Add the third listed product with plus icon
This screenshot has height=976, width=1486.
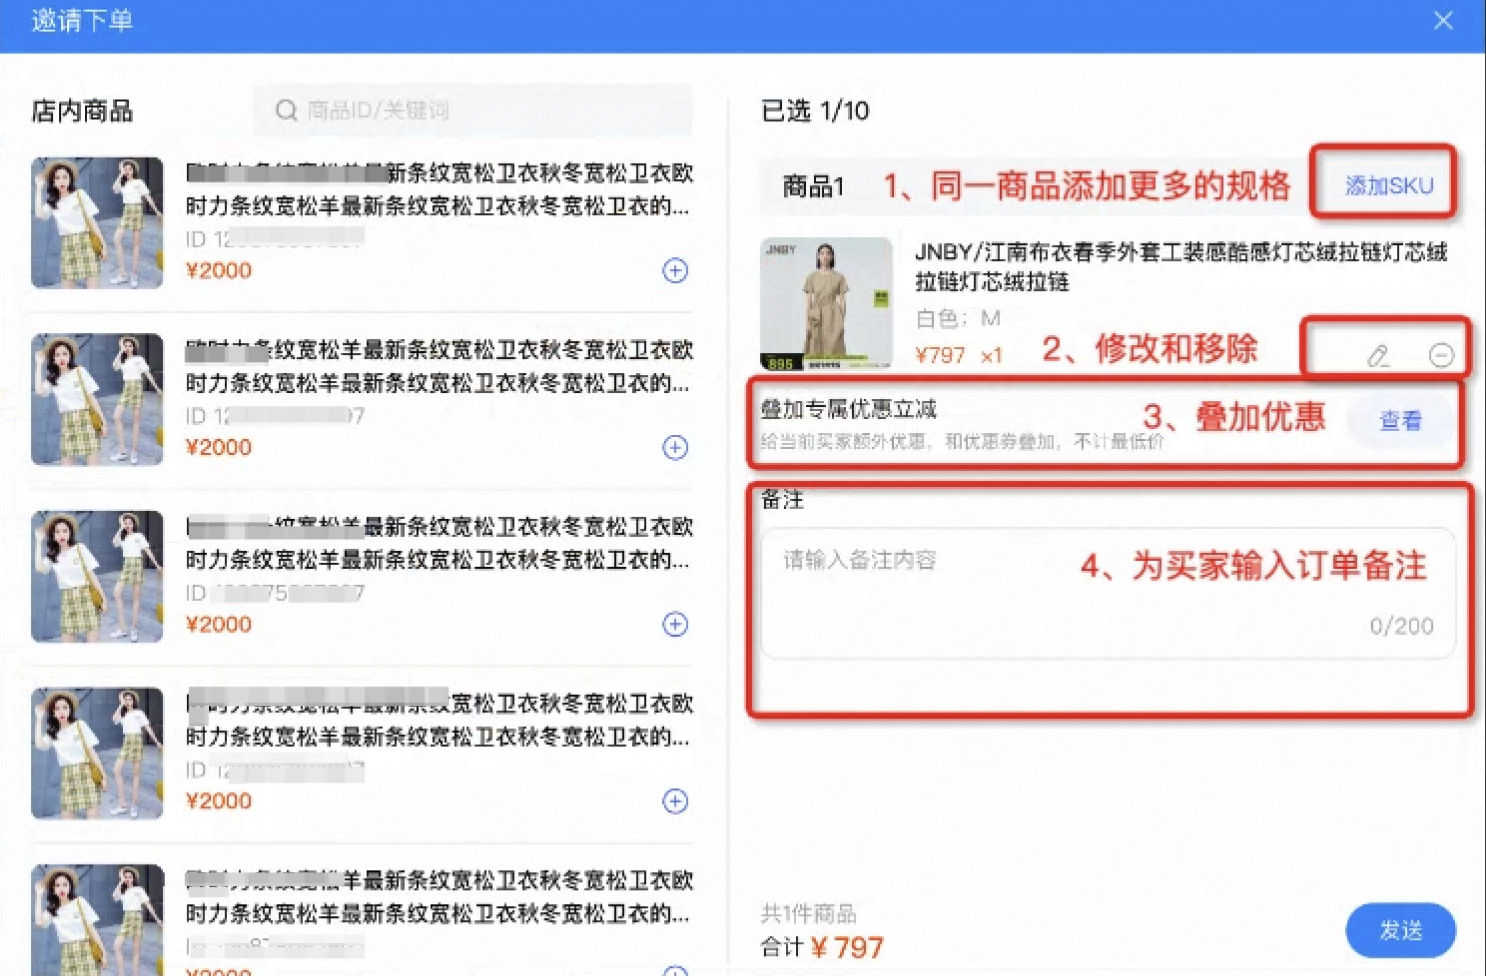pyautogui.click(x=675, y=624)
